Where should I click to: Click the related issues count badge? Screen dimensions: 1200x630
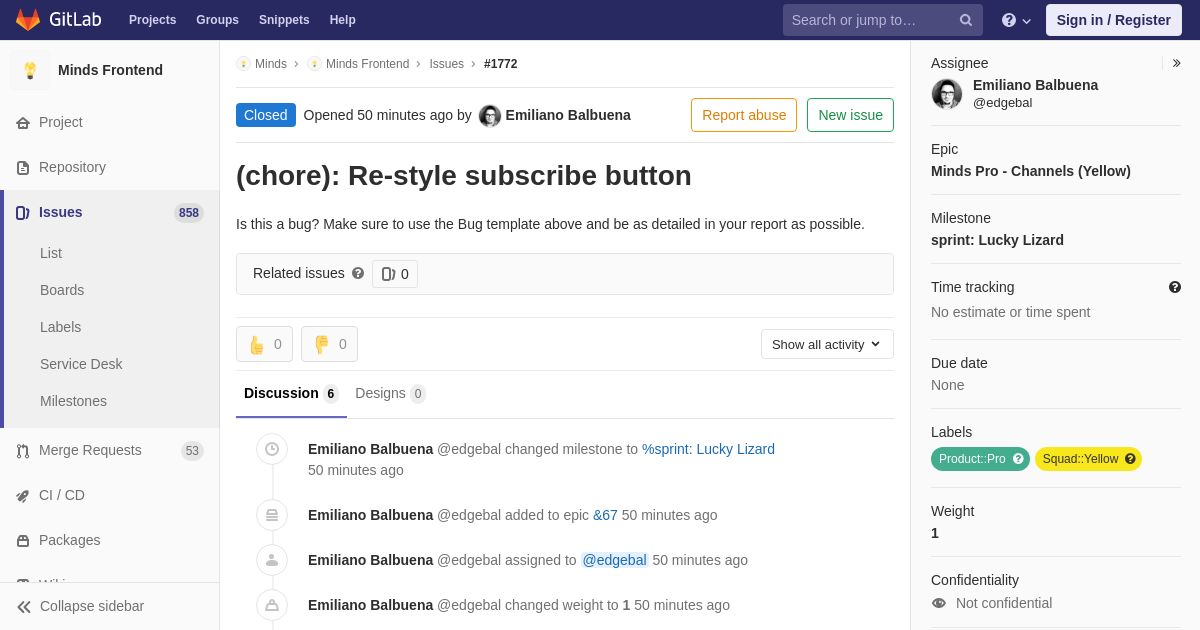coord(395,274)
